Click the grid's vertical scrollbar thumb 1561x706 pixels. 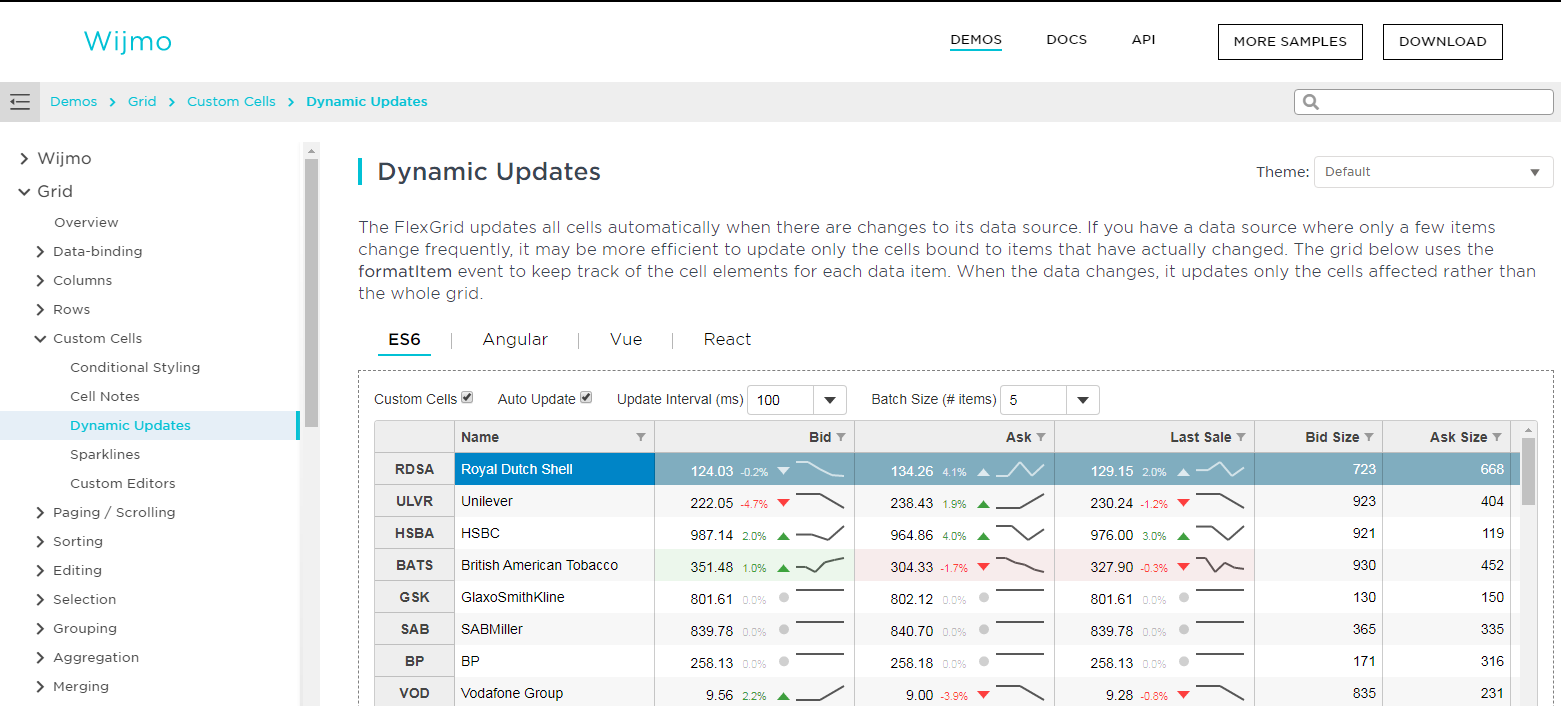(1527, 470)
